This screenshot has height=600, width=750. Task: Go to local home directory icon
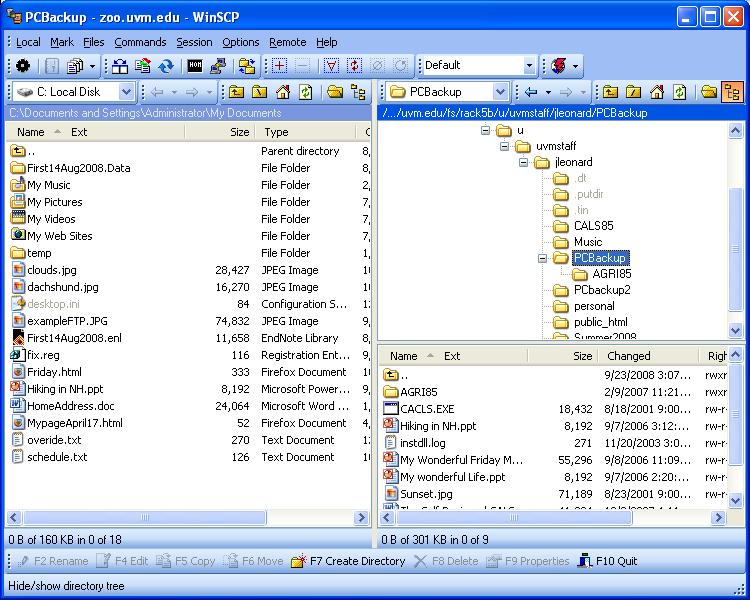(x=283, y=91)
